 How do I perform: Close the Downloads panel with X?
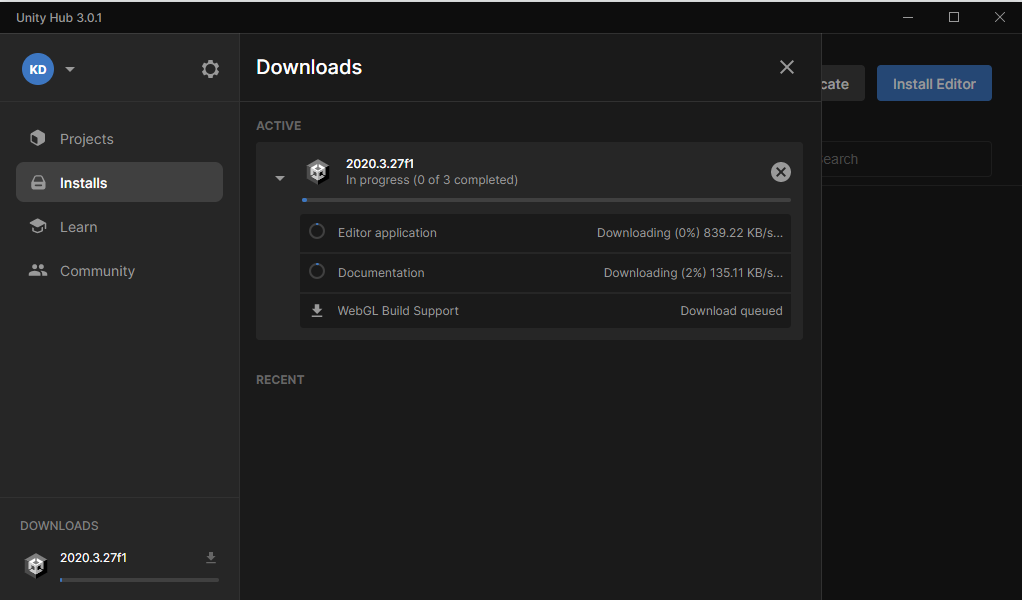[787, 67]
